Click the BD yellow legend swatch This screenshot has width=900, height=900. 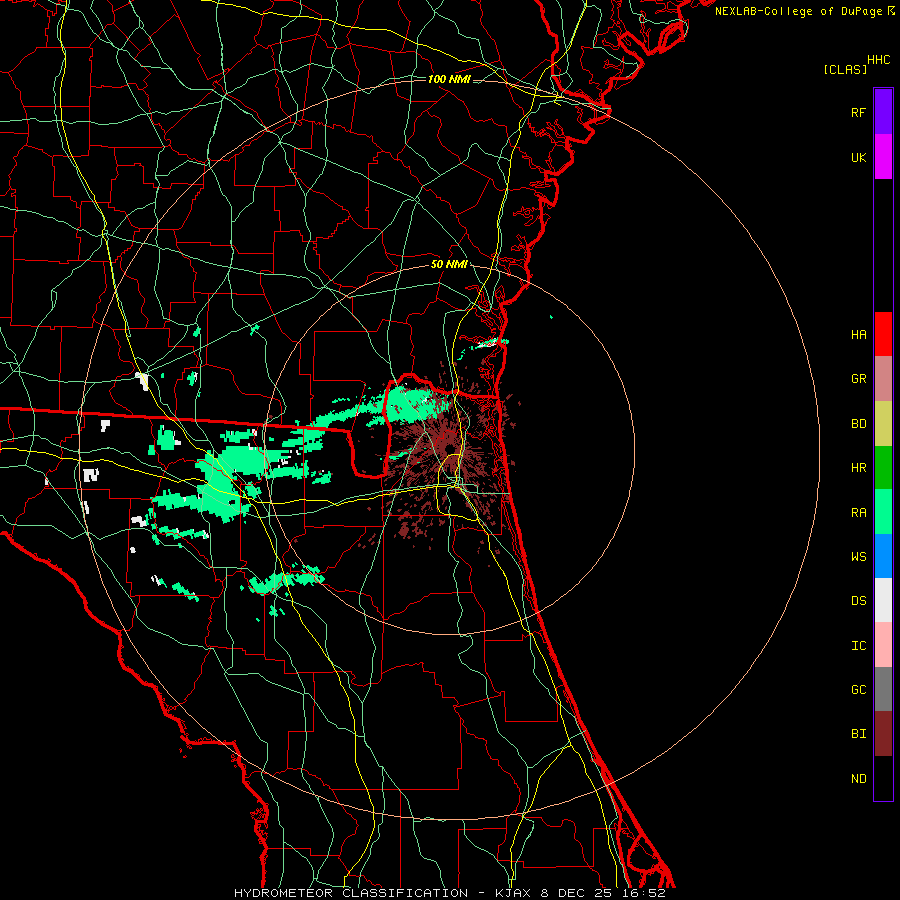[883, 424]
